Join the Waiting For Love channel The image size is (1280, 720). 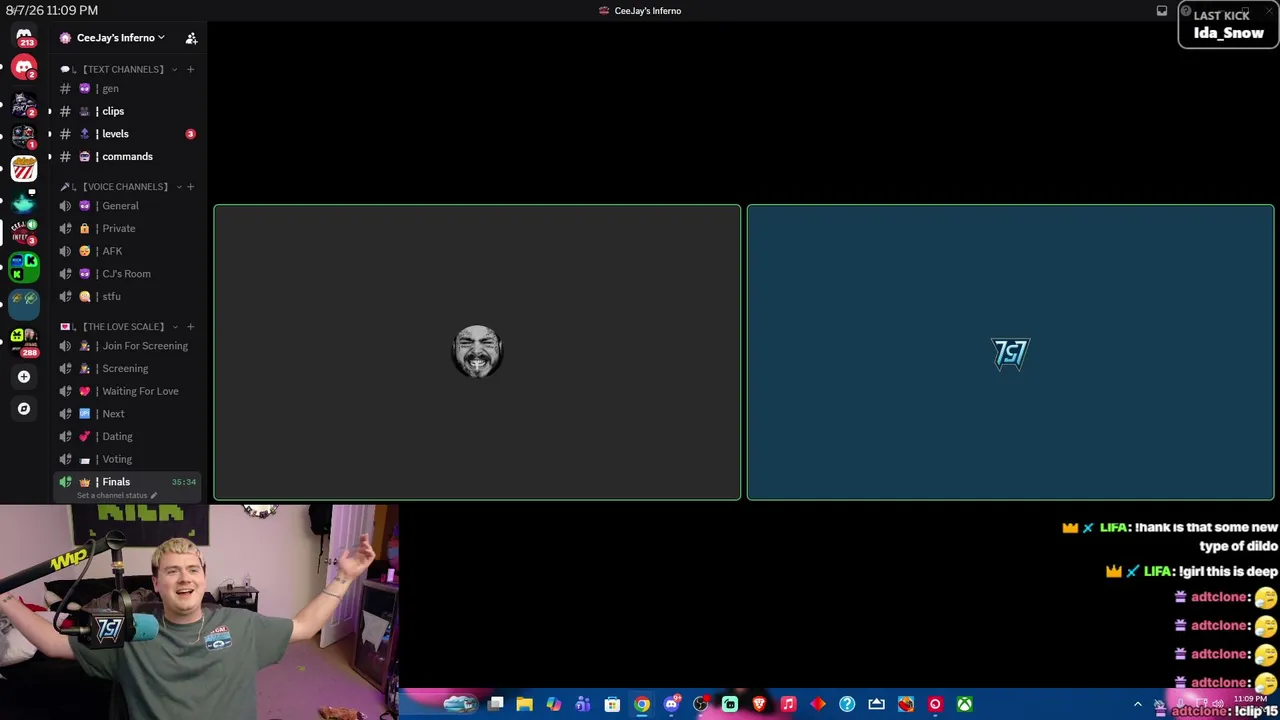click(x=128, y=391)
